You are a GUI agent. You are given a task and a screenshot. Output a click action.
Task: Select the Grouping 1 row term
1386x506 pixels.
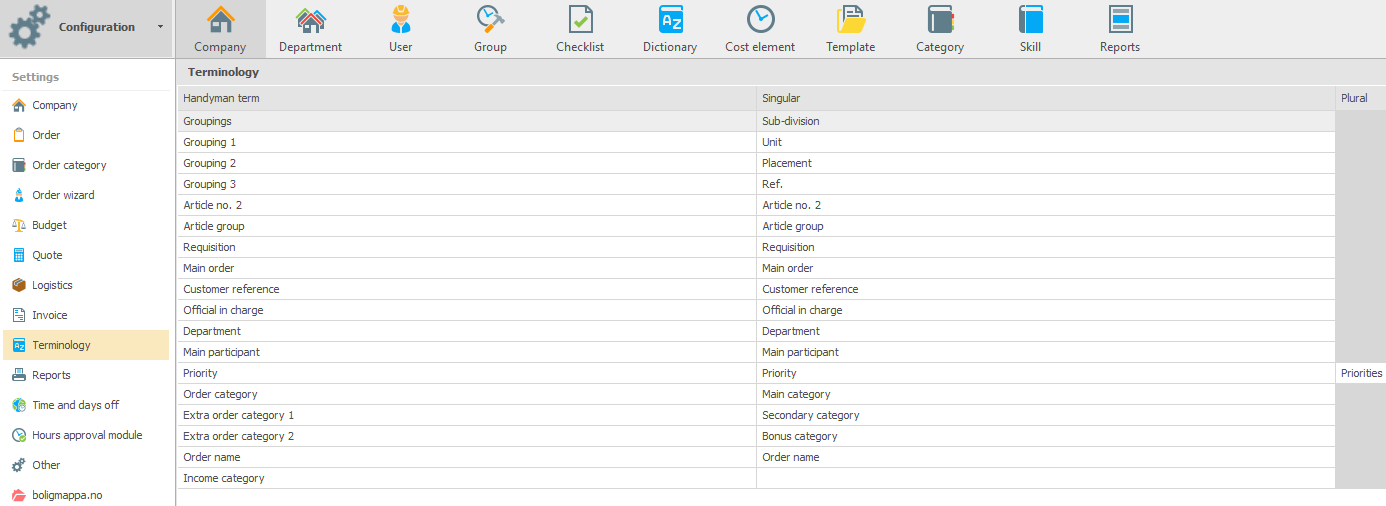point(467,142)
